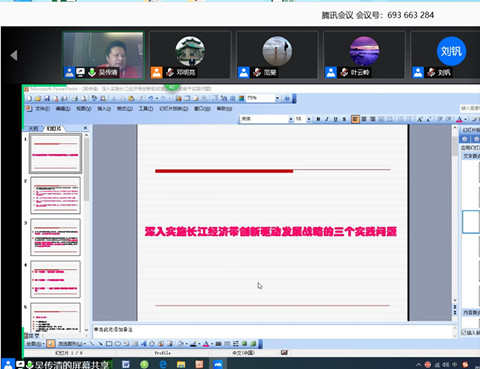Click the Increase Font Size icon

419,119
